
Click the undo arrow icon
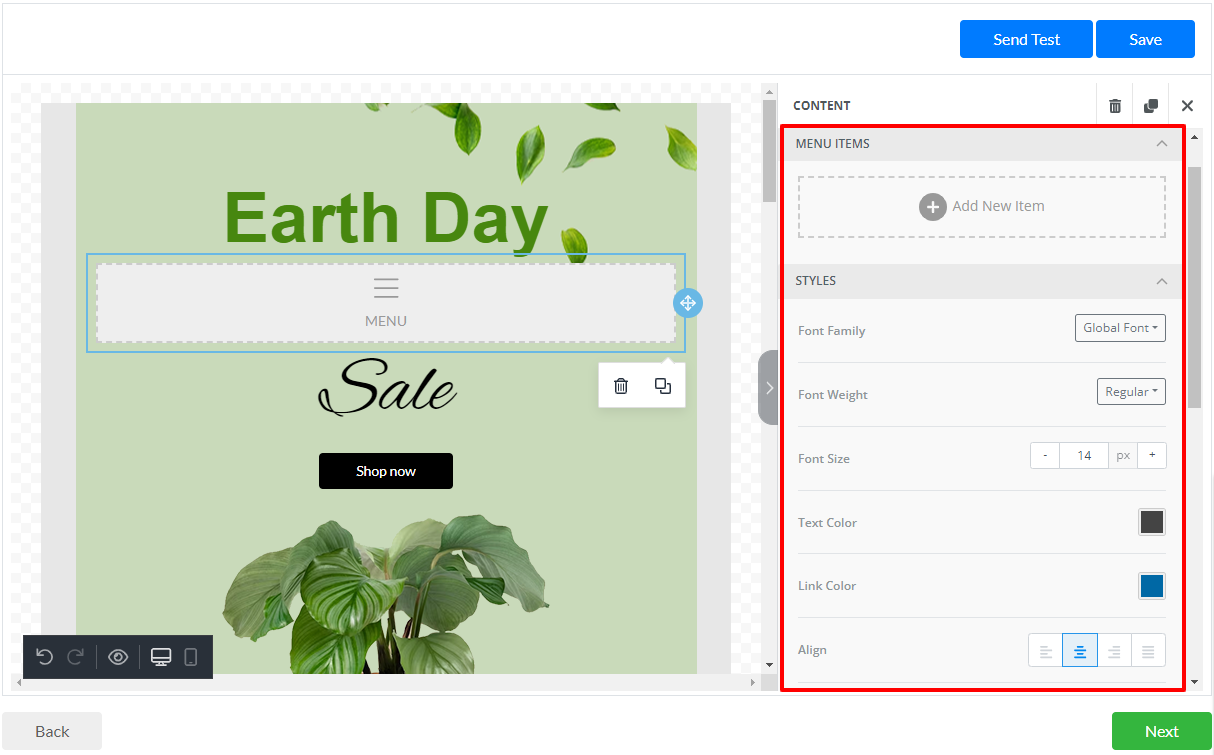pos(44,657)
